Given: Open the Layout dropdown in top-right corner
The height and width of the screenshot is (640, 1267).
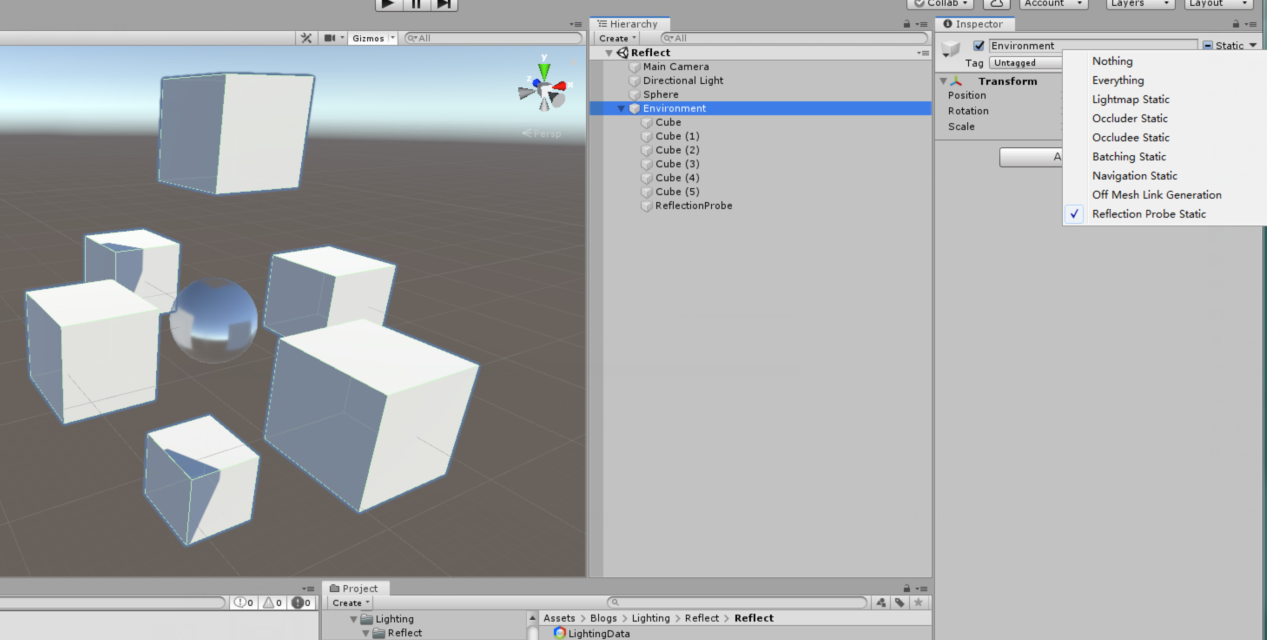Looking at the screenshot, I should [1218, 4].
